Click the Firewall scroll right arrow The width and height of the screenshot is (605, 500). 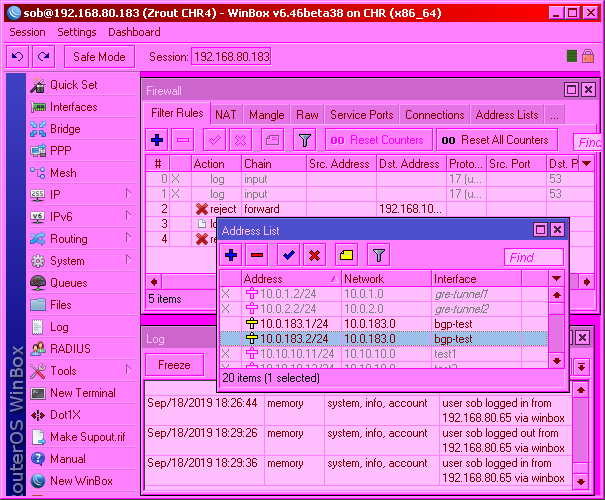(586, 282)
